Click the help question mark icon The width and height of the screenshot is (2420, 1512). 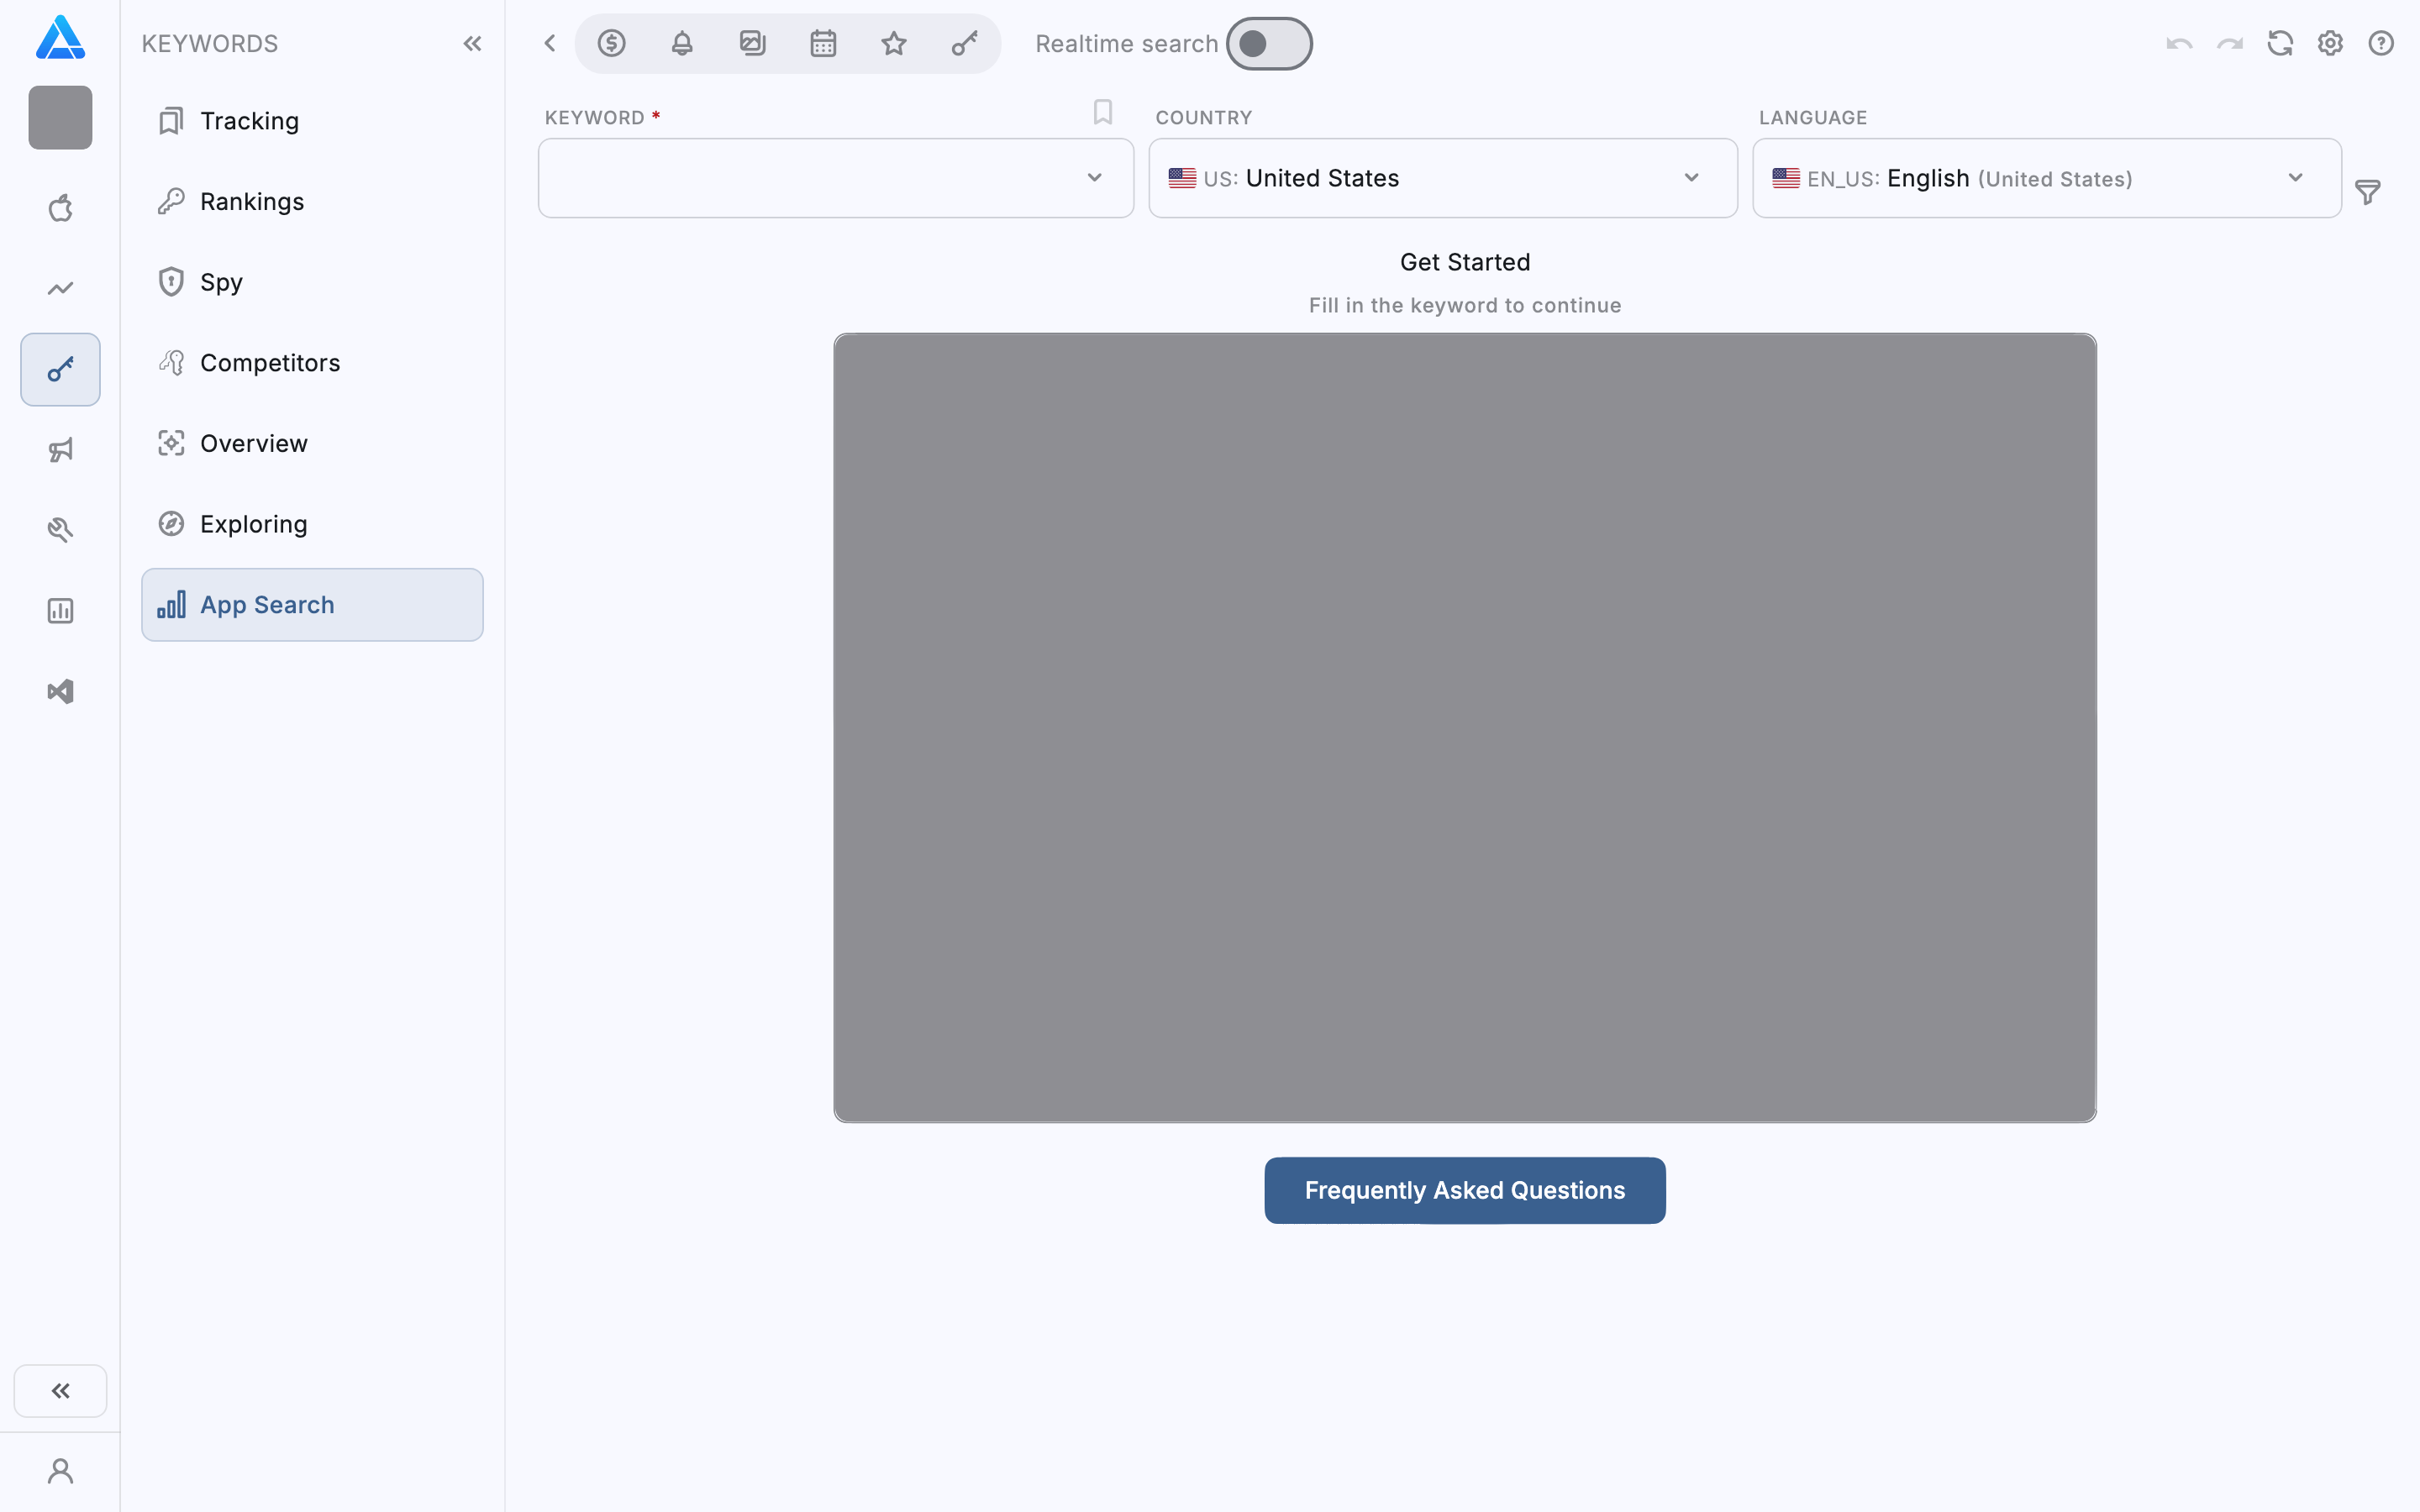pos(2381,43)
